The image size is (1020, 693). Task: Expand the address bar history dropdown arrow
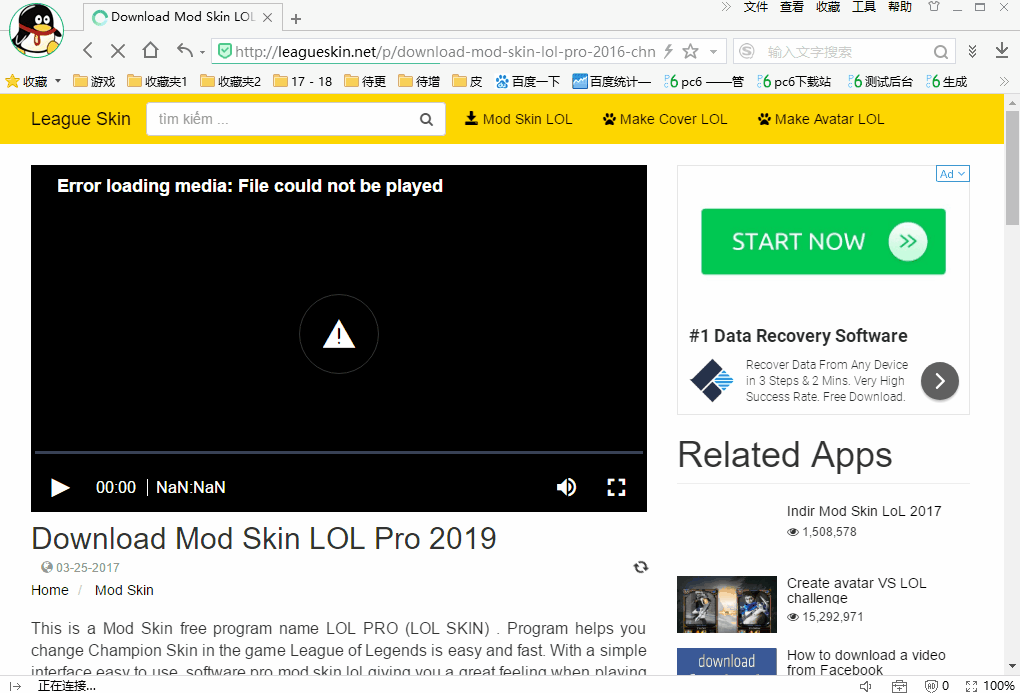tap(714, 51)
